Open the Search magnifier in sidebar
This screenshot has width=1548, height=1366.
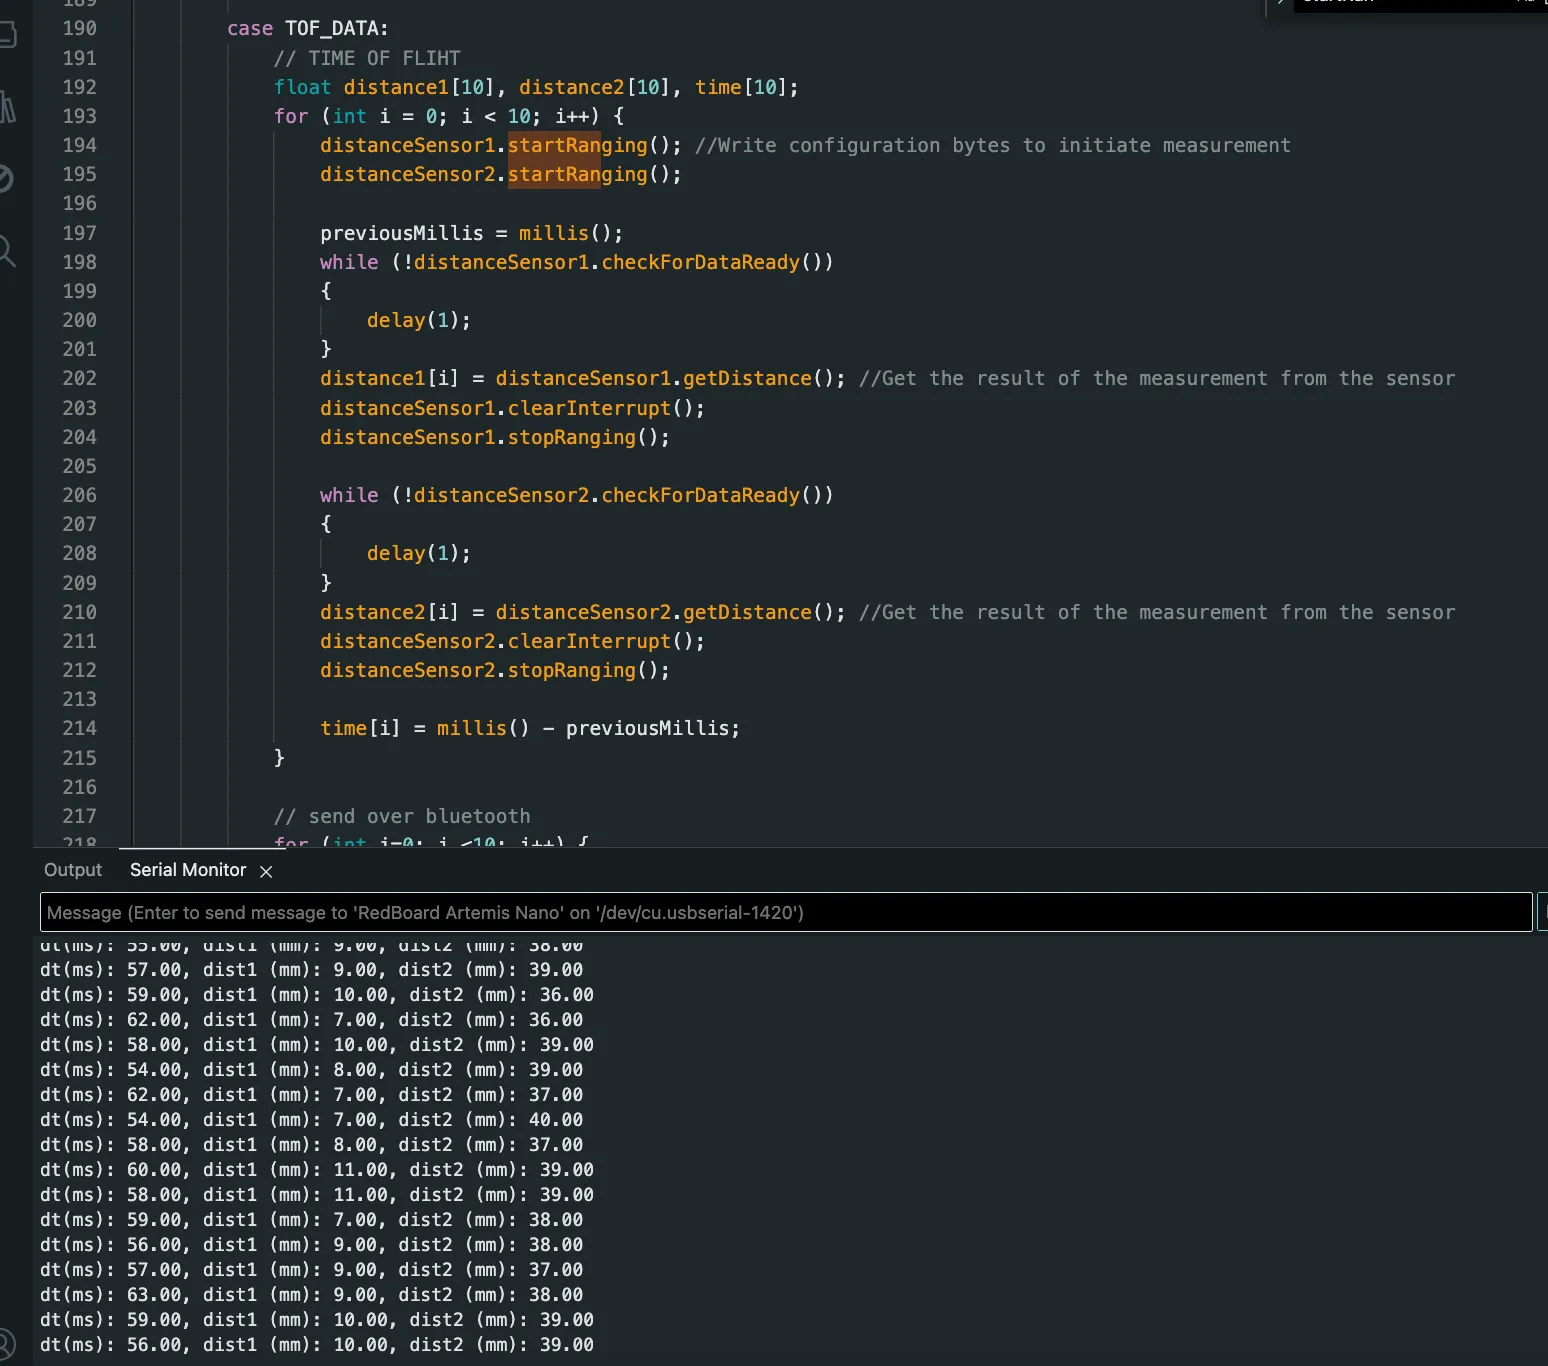pyautogui.click(x=6, y=250)
